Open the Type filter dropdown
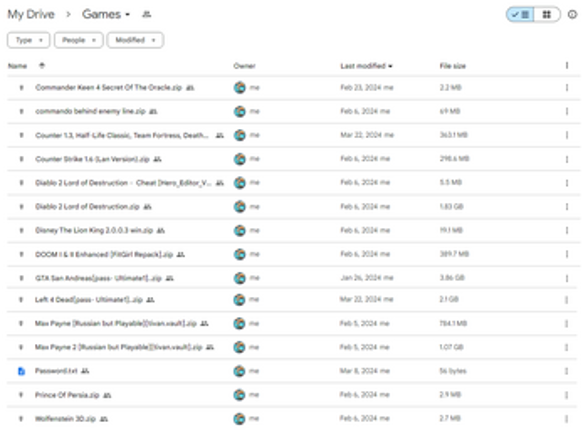 [29, 40]
